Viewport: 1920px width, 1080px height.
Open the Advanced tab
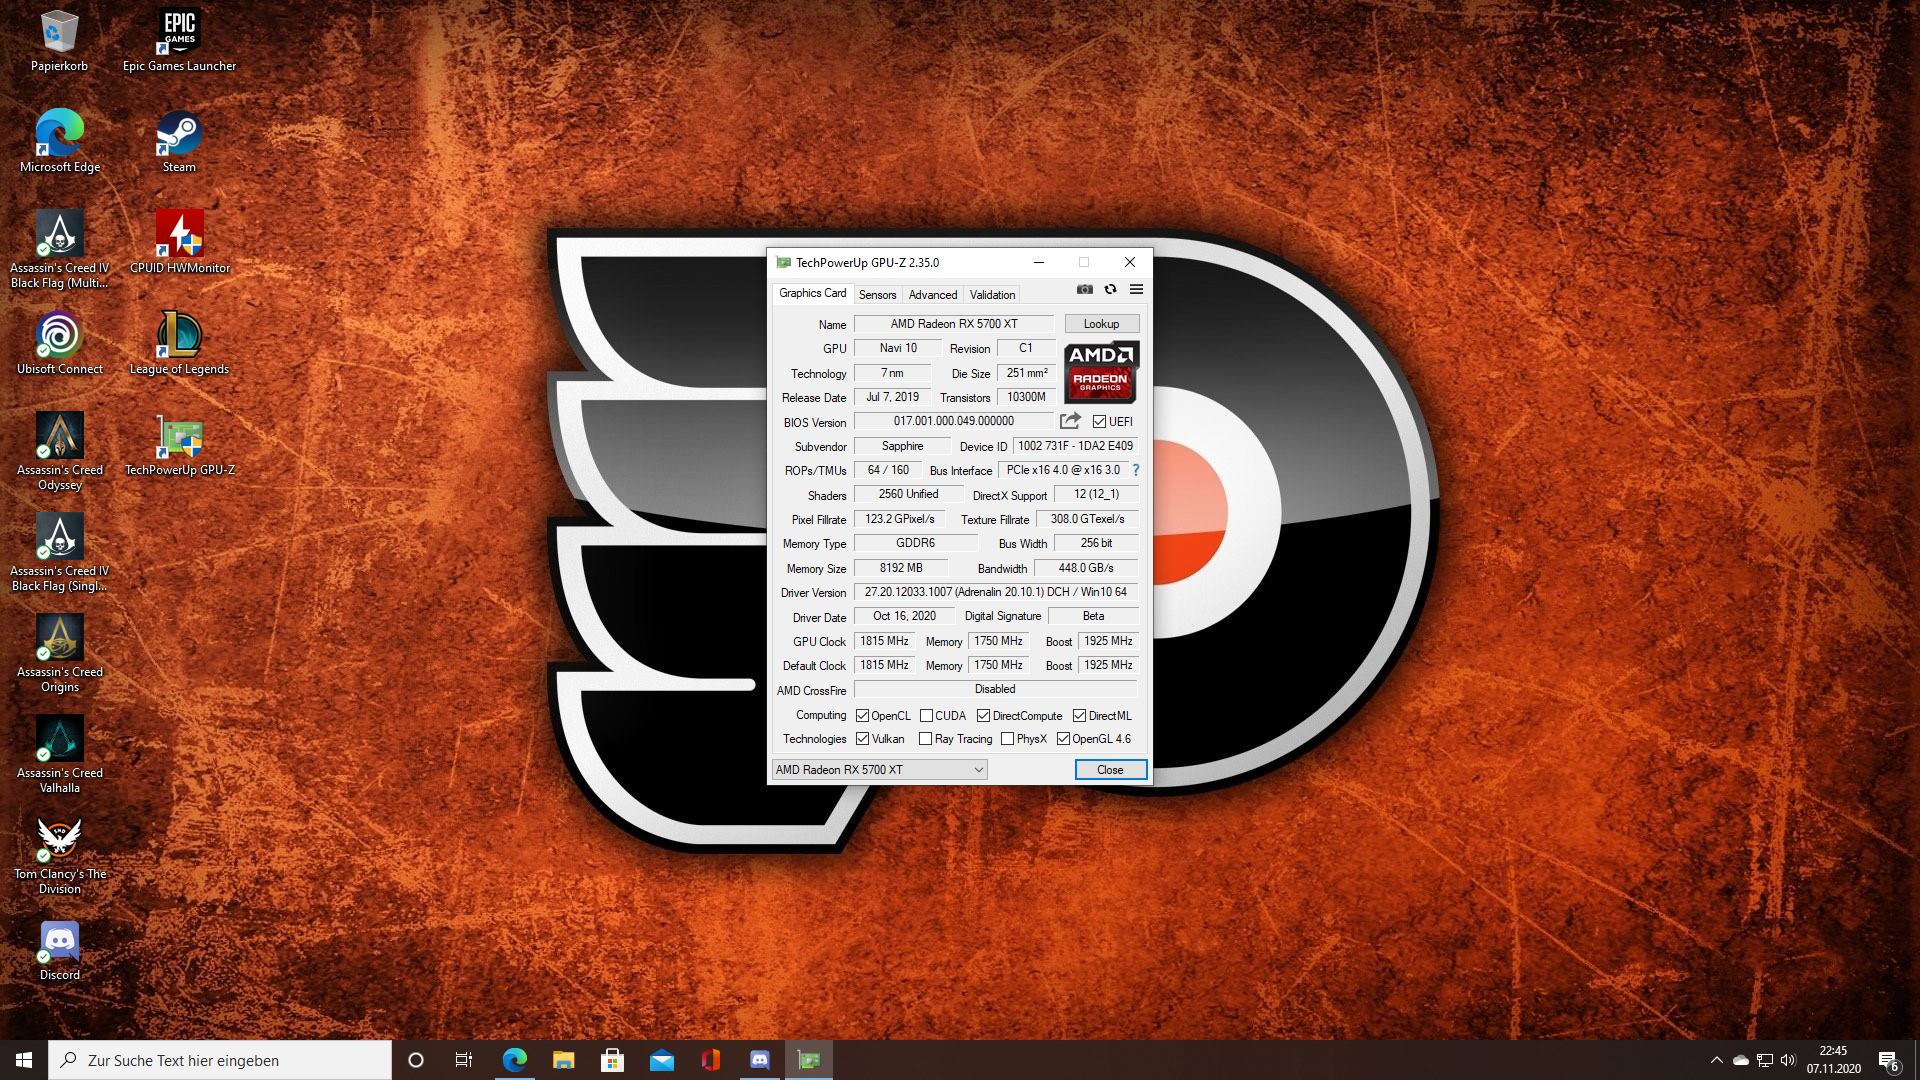[932, 295]
